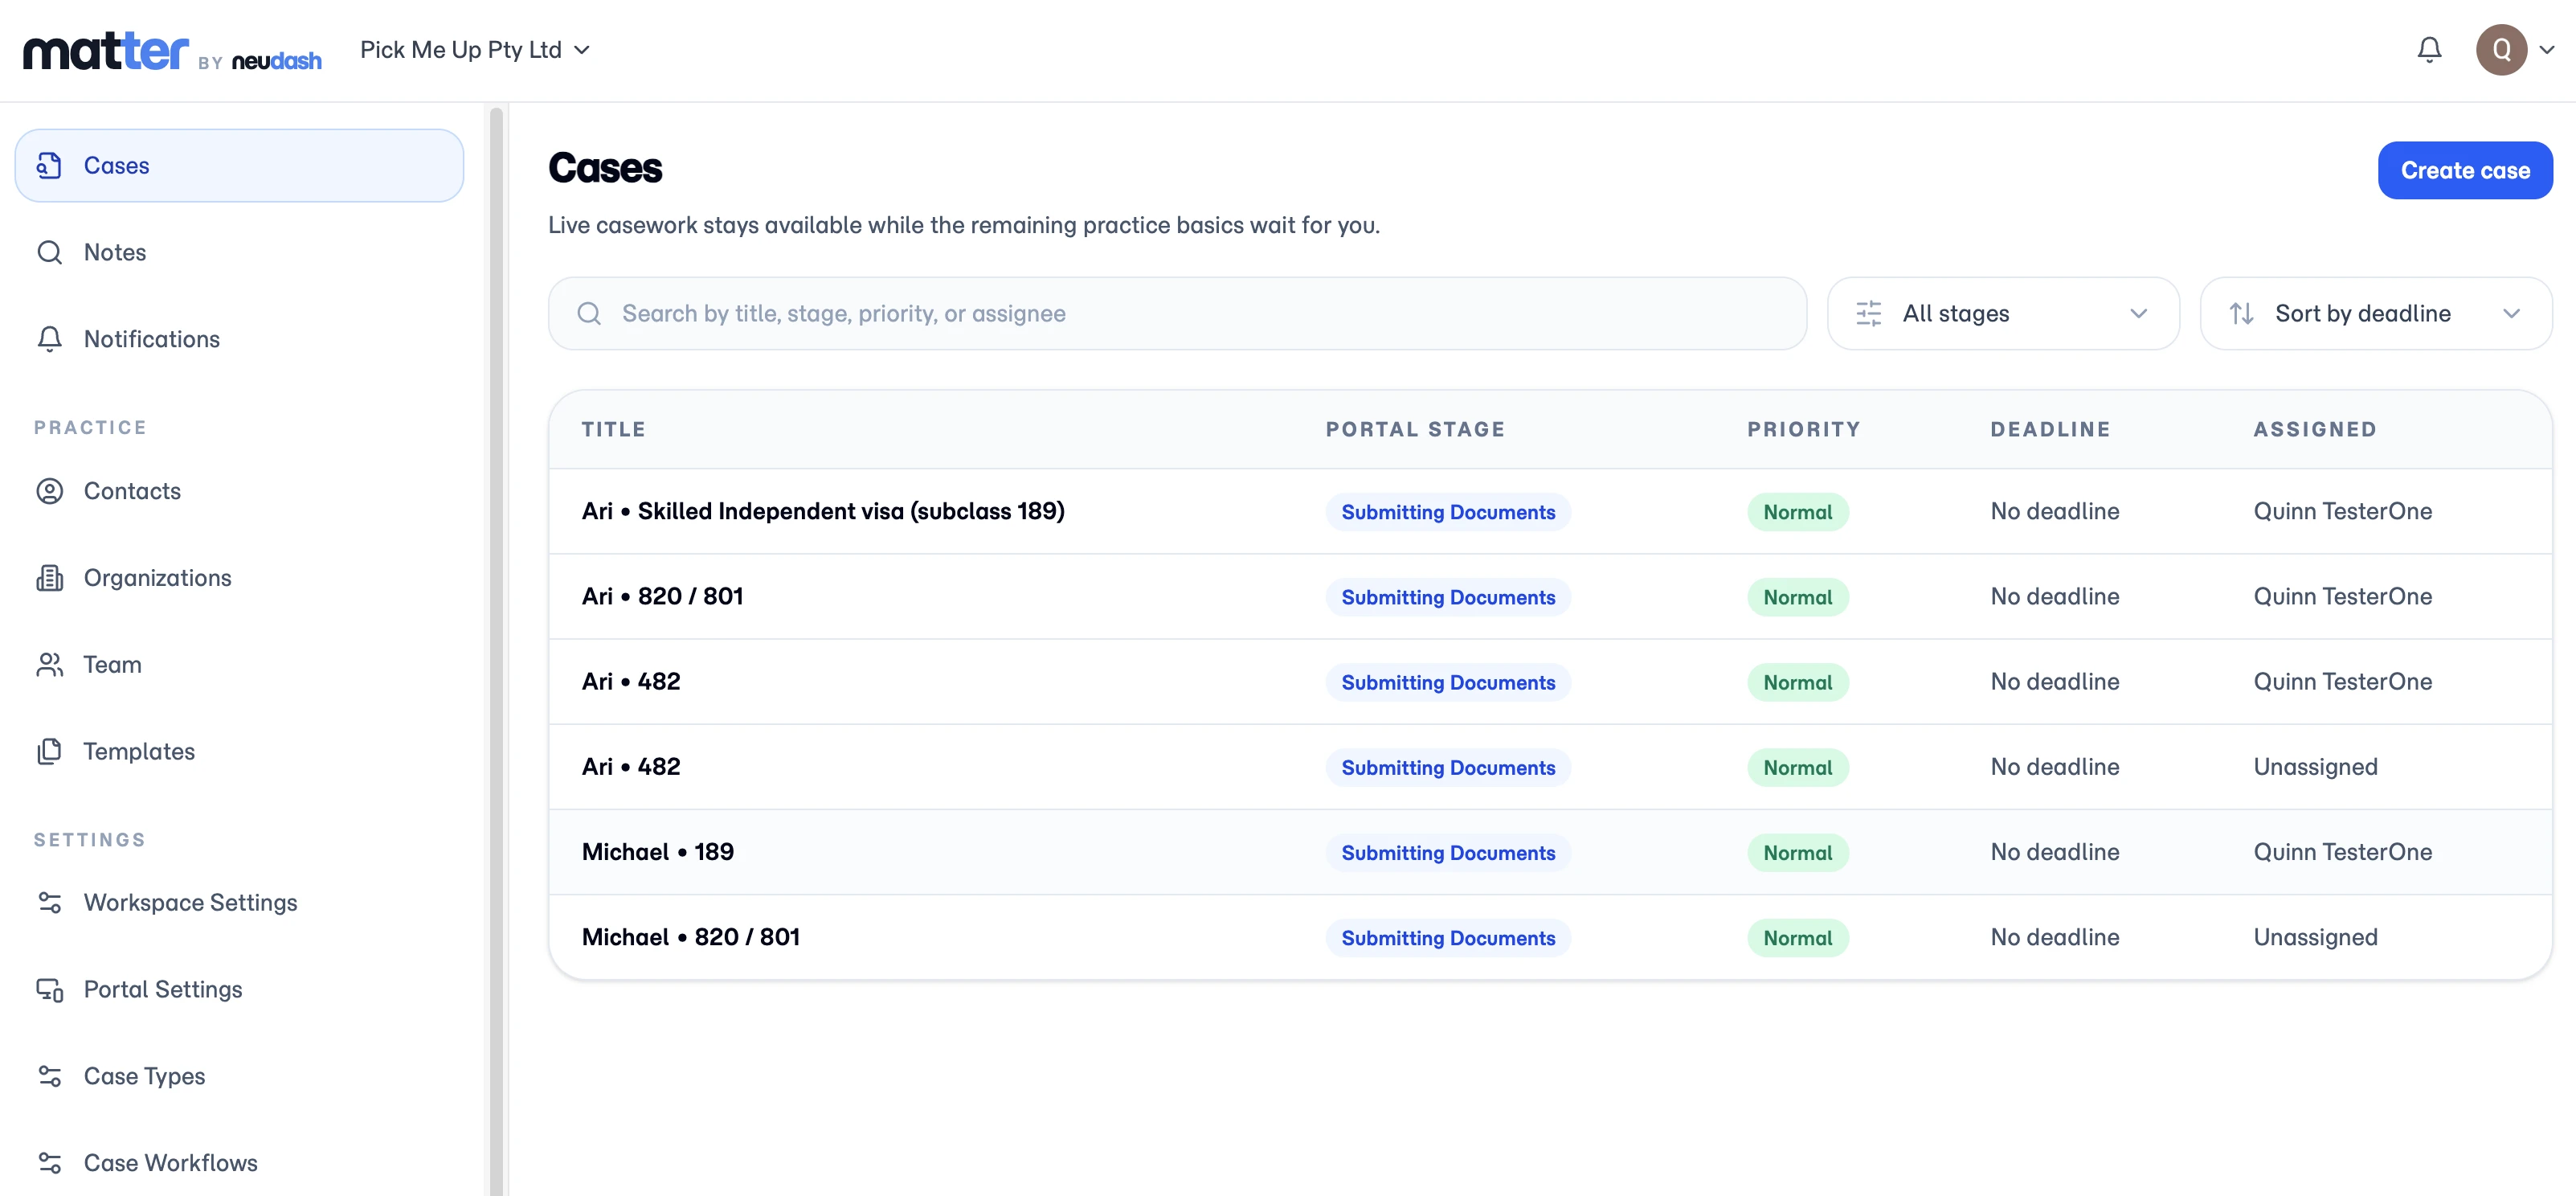Click the PRIORITY column header

pyautogui.click(x=1803, y=429)
